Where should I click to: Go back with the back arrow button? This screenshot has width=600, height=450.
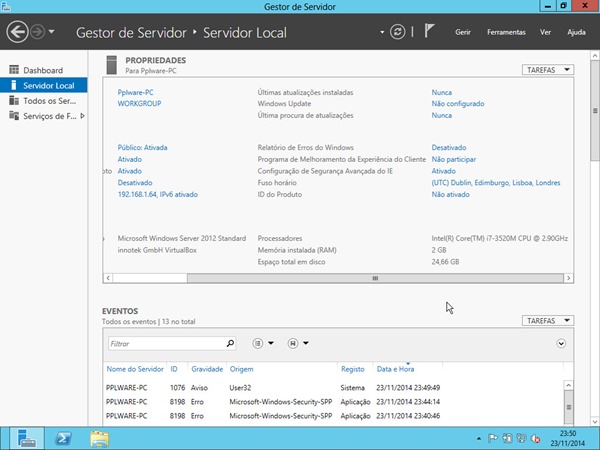pyautogui.click(x=17, y=32)
